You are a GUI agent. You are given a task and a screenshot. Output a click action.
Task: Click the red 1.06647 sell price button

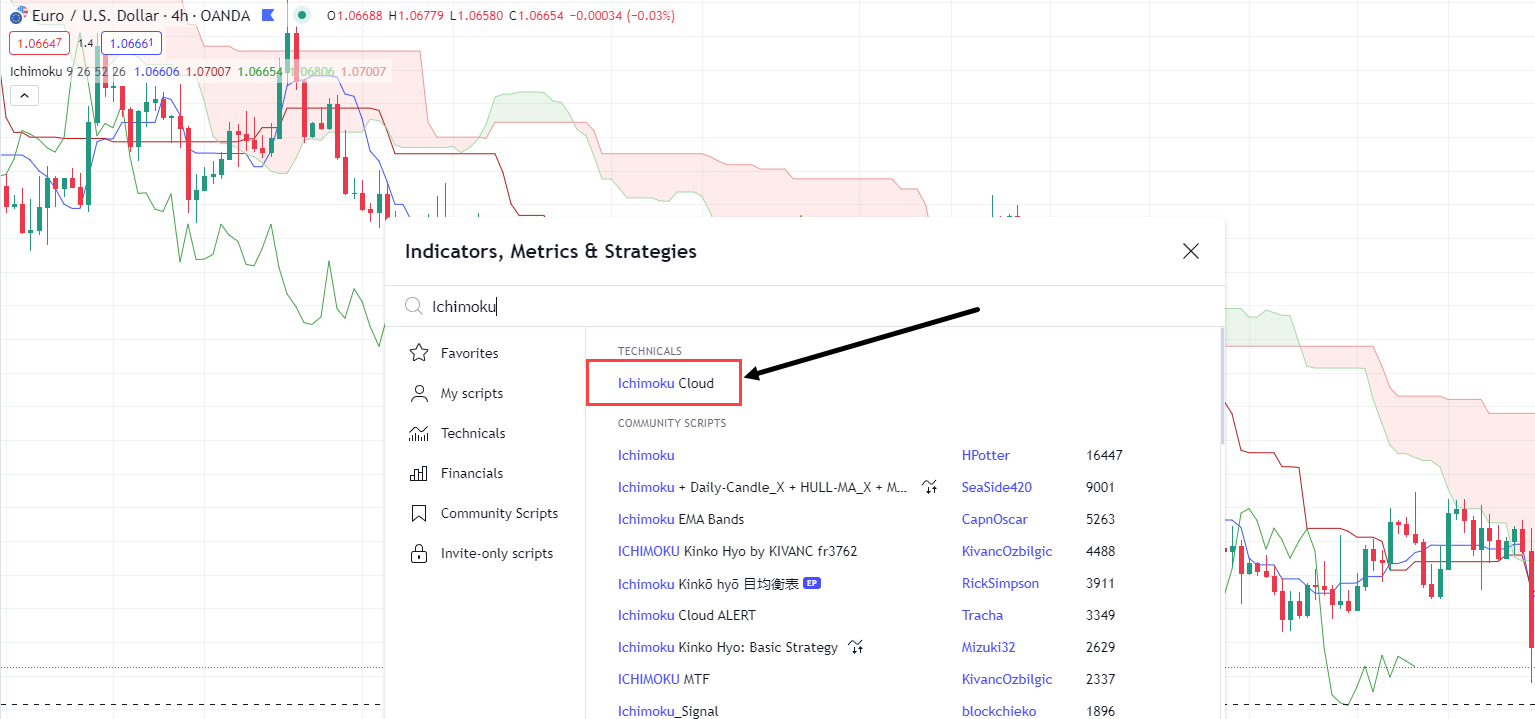click(39, 43)
